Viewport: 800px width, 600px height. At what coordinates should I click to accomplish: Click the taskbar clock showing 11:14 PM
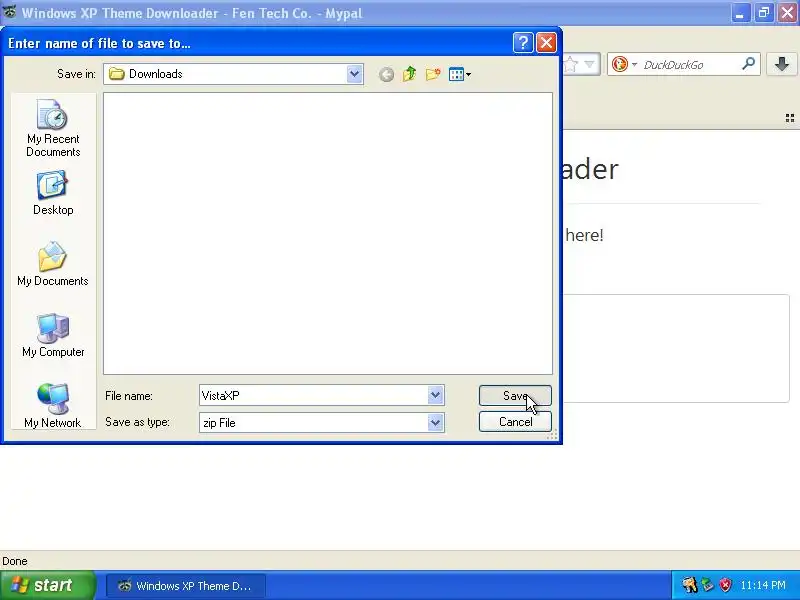763,585
